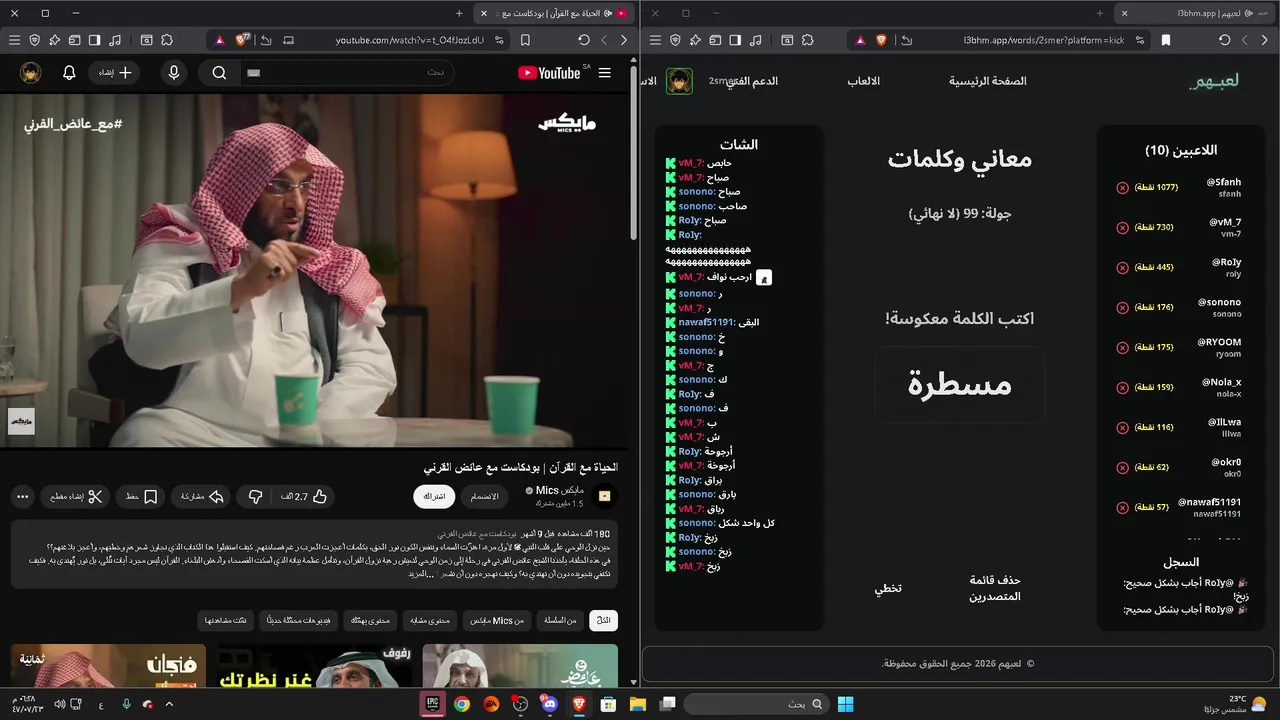Toggle sidebar panel in YouTube browser window
The width and height of the screenshot is (1280, 720).
pyautogui.click(x=94, y=40)
